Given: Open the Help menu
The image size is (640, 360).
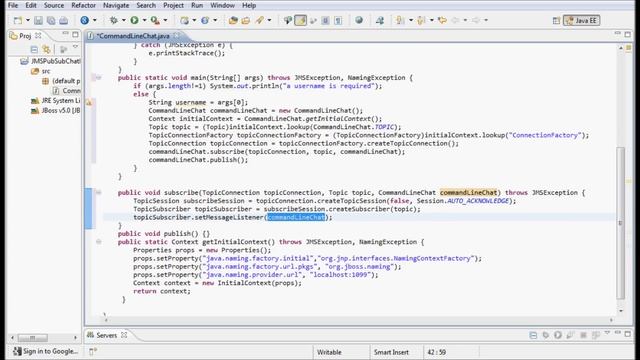Looking at the screenshot, I should 249,5.
